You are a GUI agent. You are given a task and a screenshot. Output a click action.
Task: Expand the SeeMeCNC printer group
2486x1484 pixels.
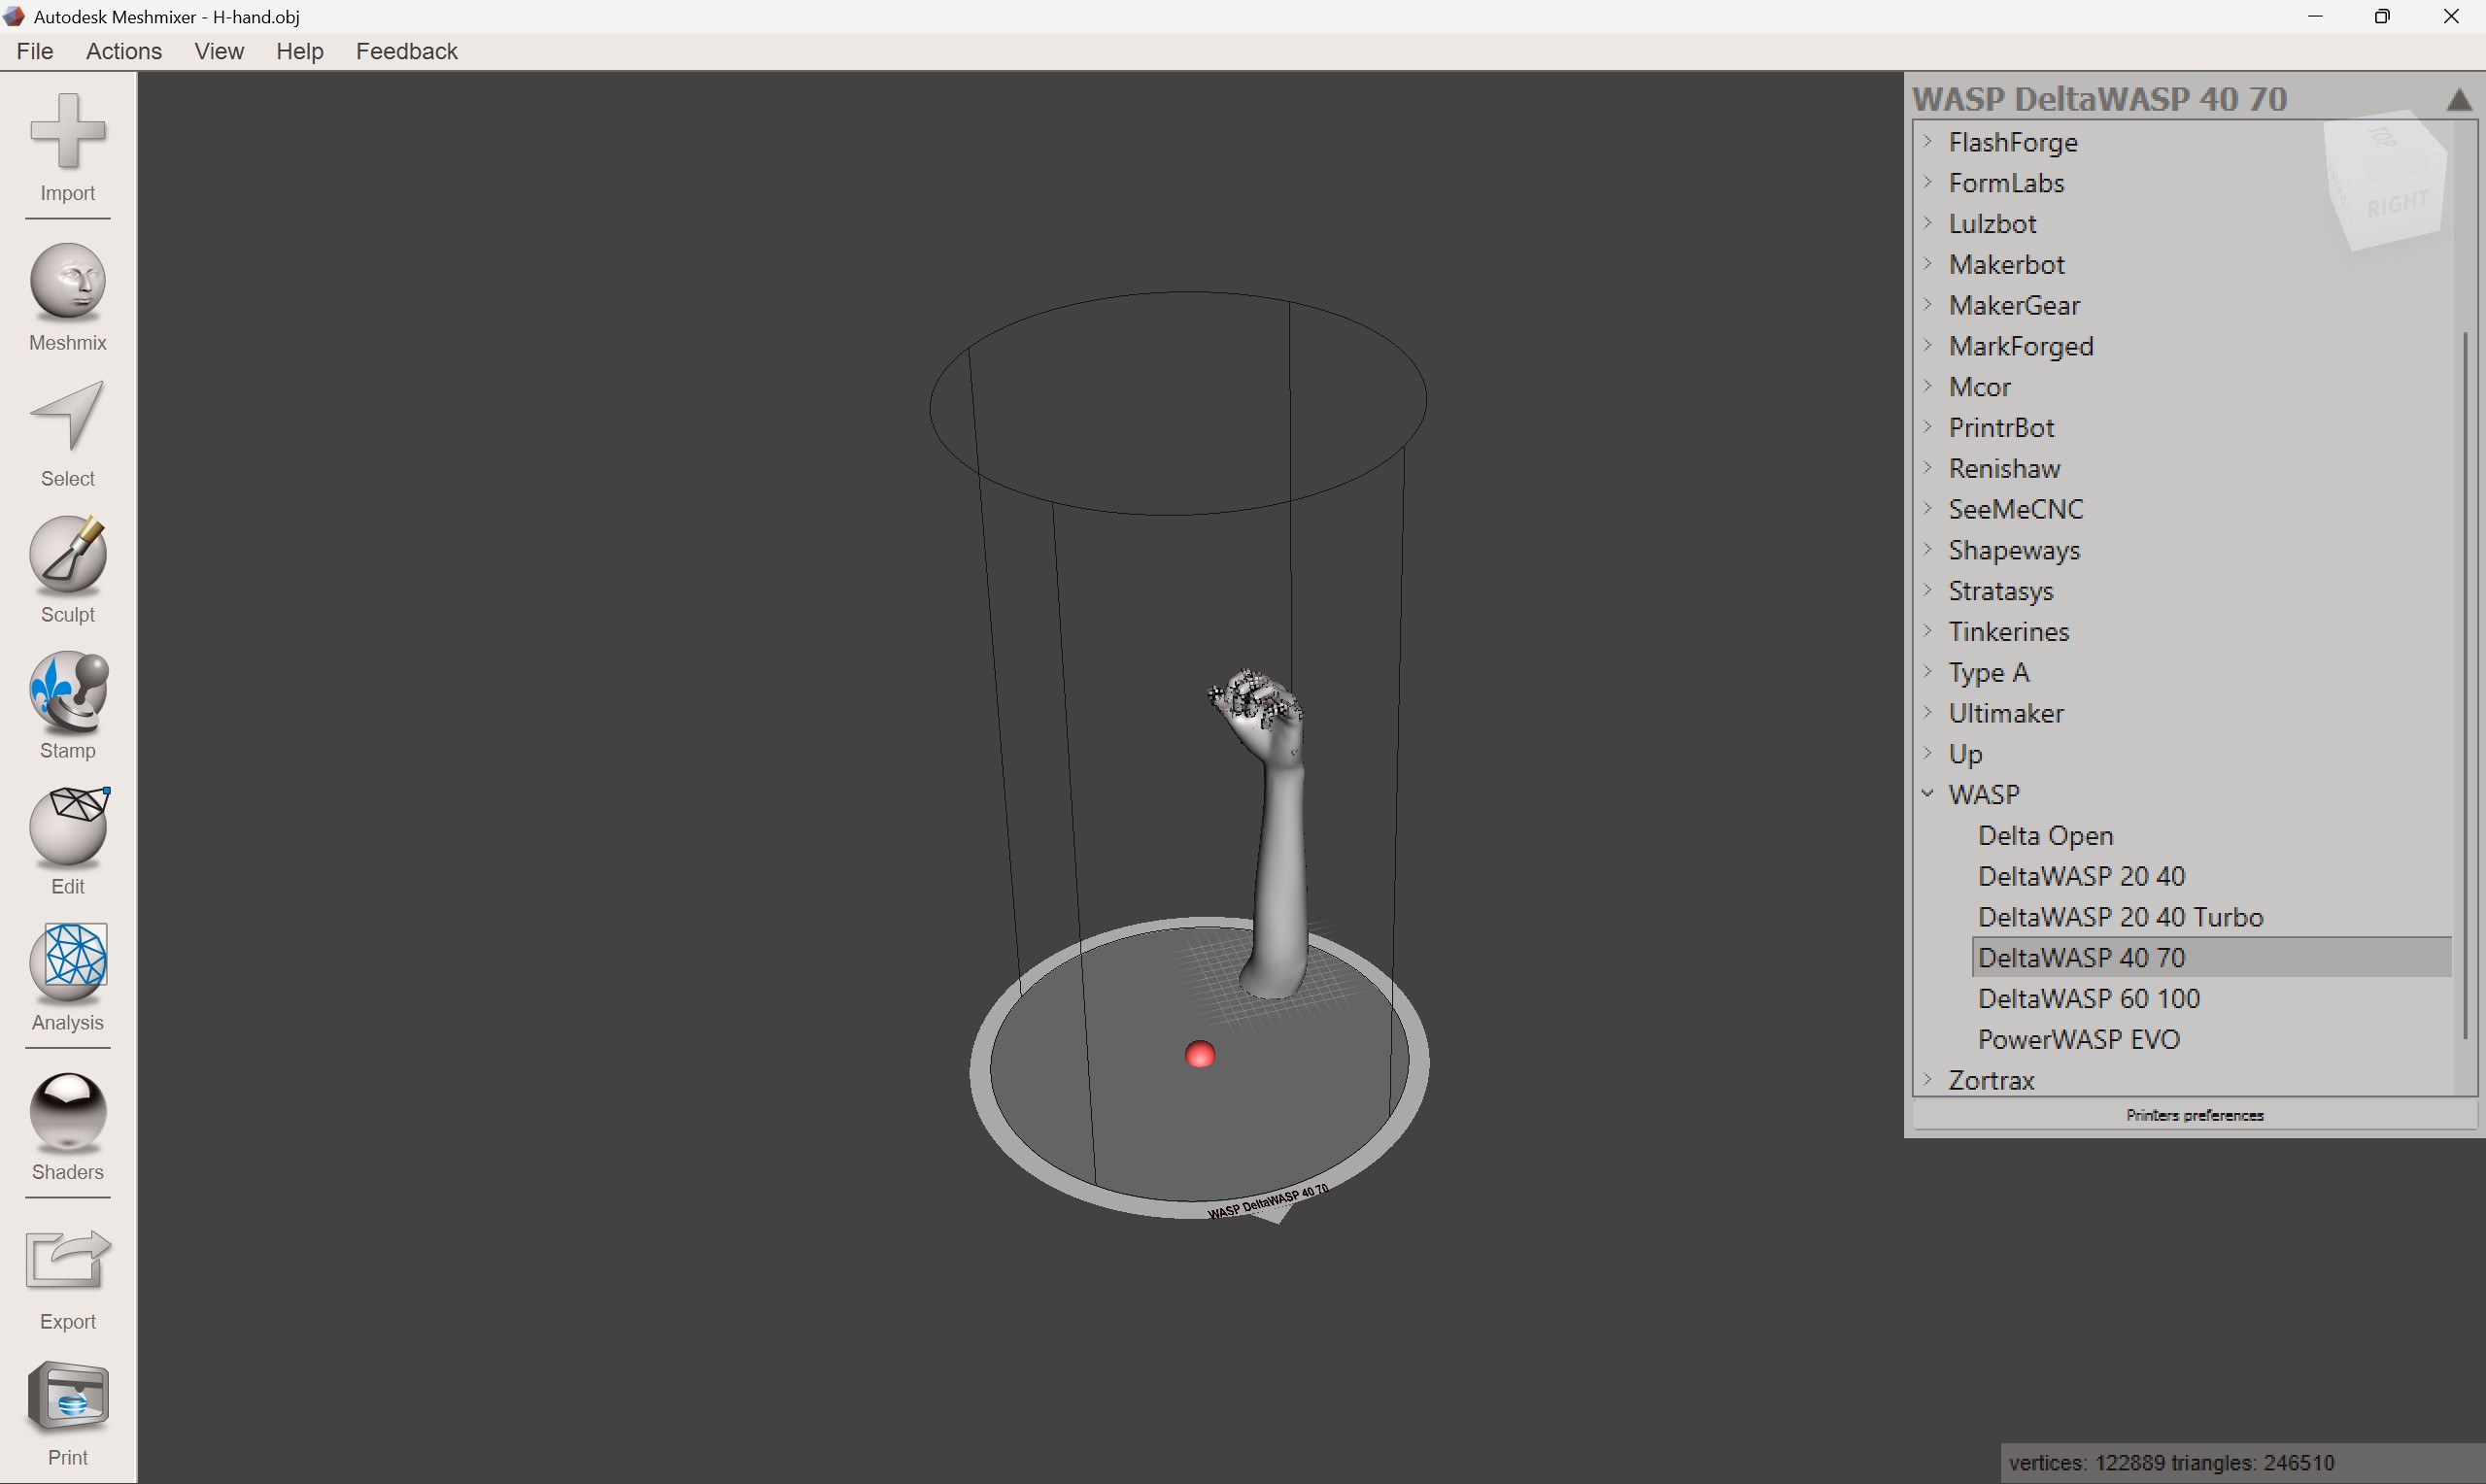coord(1928,508)
